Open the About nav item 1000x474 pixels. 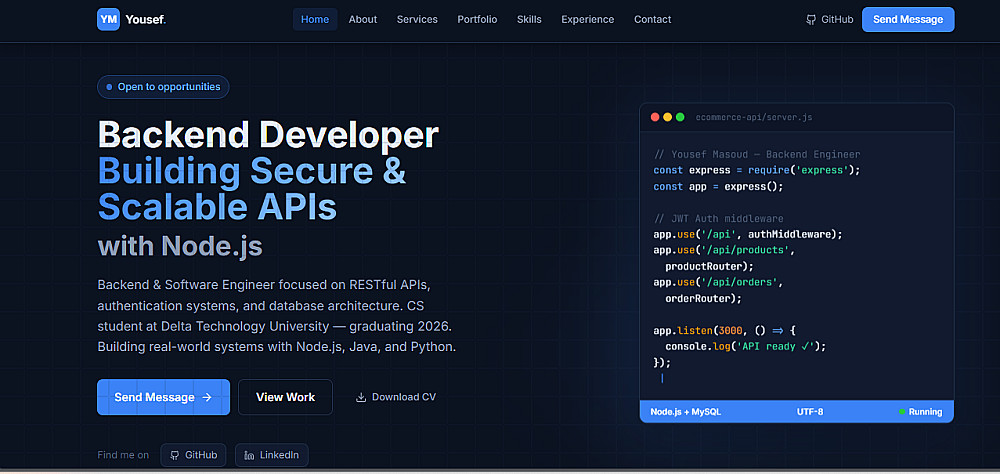(363, 19)
